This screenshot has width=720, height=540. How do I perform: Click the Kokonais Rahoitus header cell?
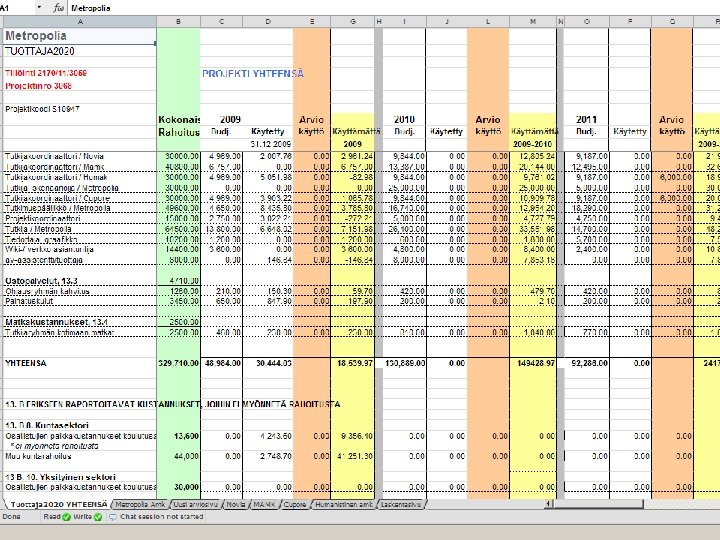point(179,126)
